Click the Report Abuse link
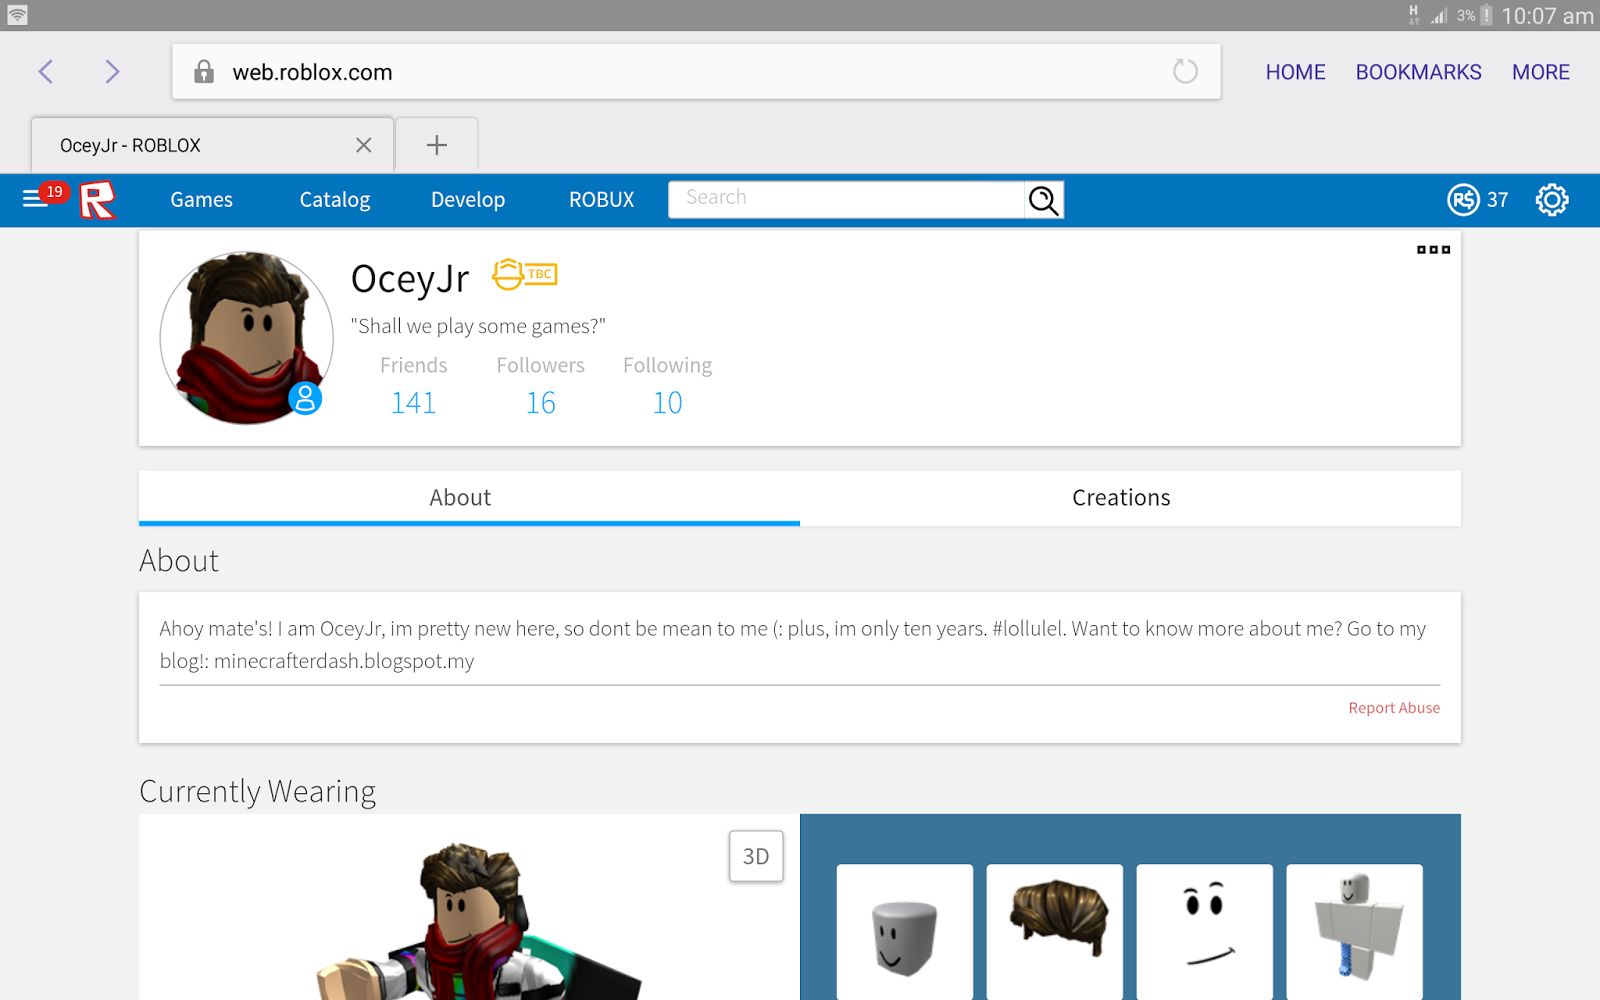Viewport: 1600px width, 1000px height. pyautogui.click(x=1394, y=708)
